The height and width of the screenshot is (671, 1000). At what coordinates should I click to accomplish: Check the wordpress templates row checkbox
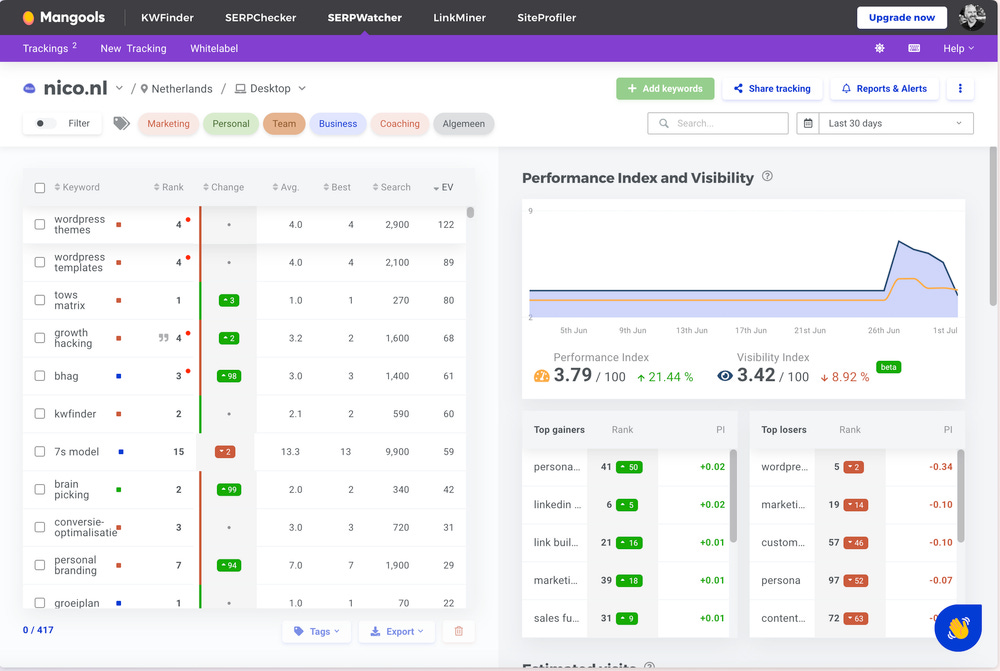(40, 262)
